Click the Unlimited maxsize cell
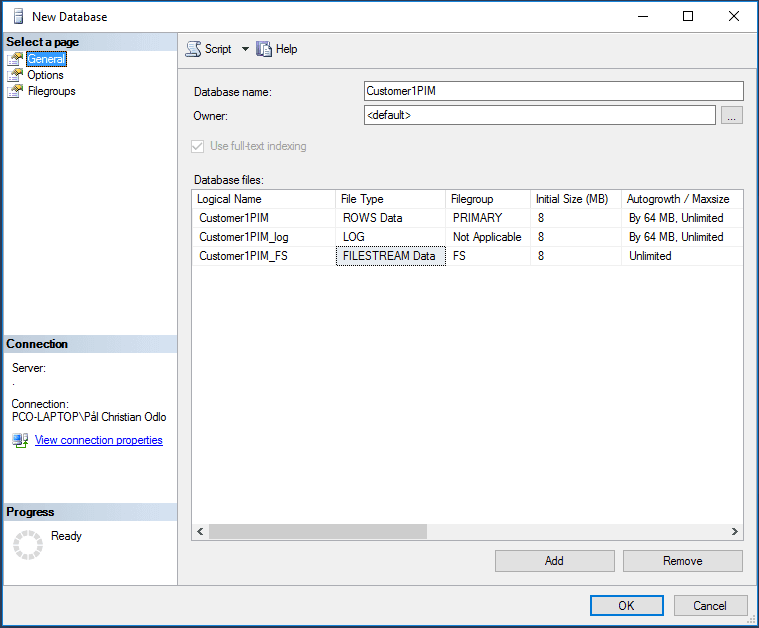 682,256
